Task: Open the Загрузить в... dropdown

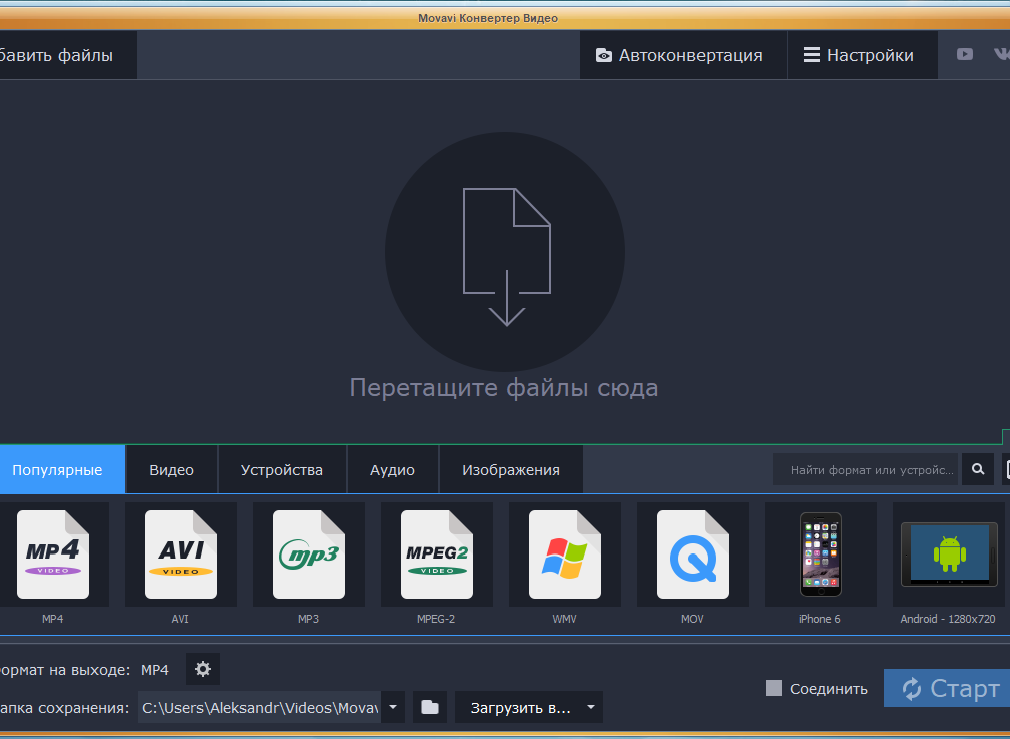Action: point(529,707)
